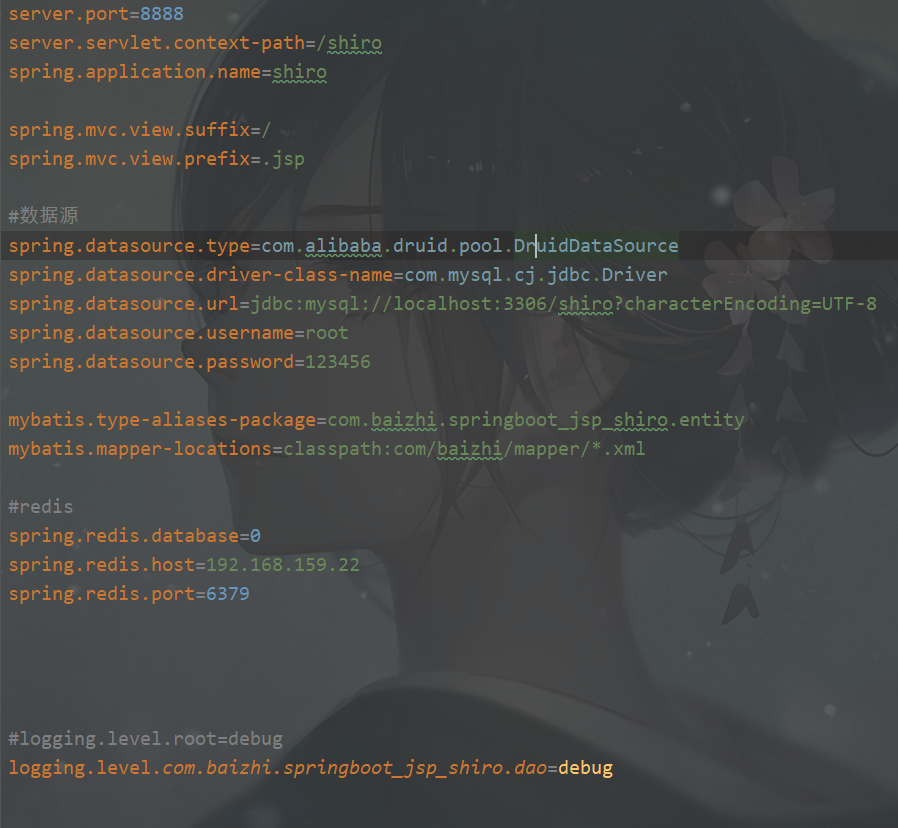Click the #redis comment line
Viewport: 898px width, 828px height.
pos(41,507)
